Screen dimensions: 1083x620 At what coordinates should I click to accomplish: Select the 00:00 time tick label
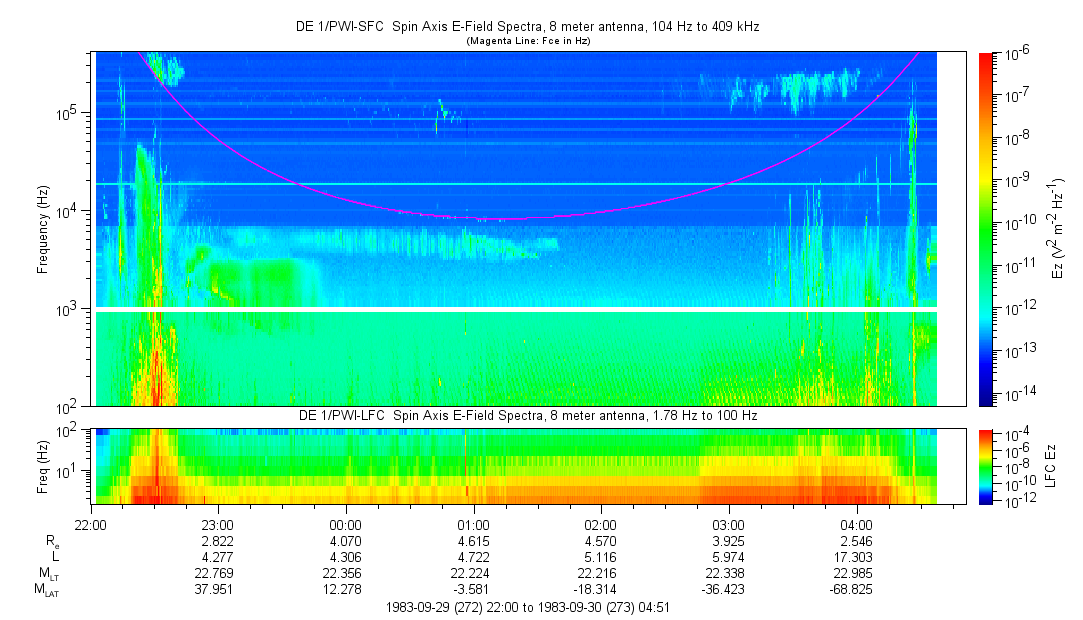(x=345, y=524)
